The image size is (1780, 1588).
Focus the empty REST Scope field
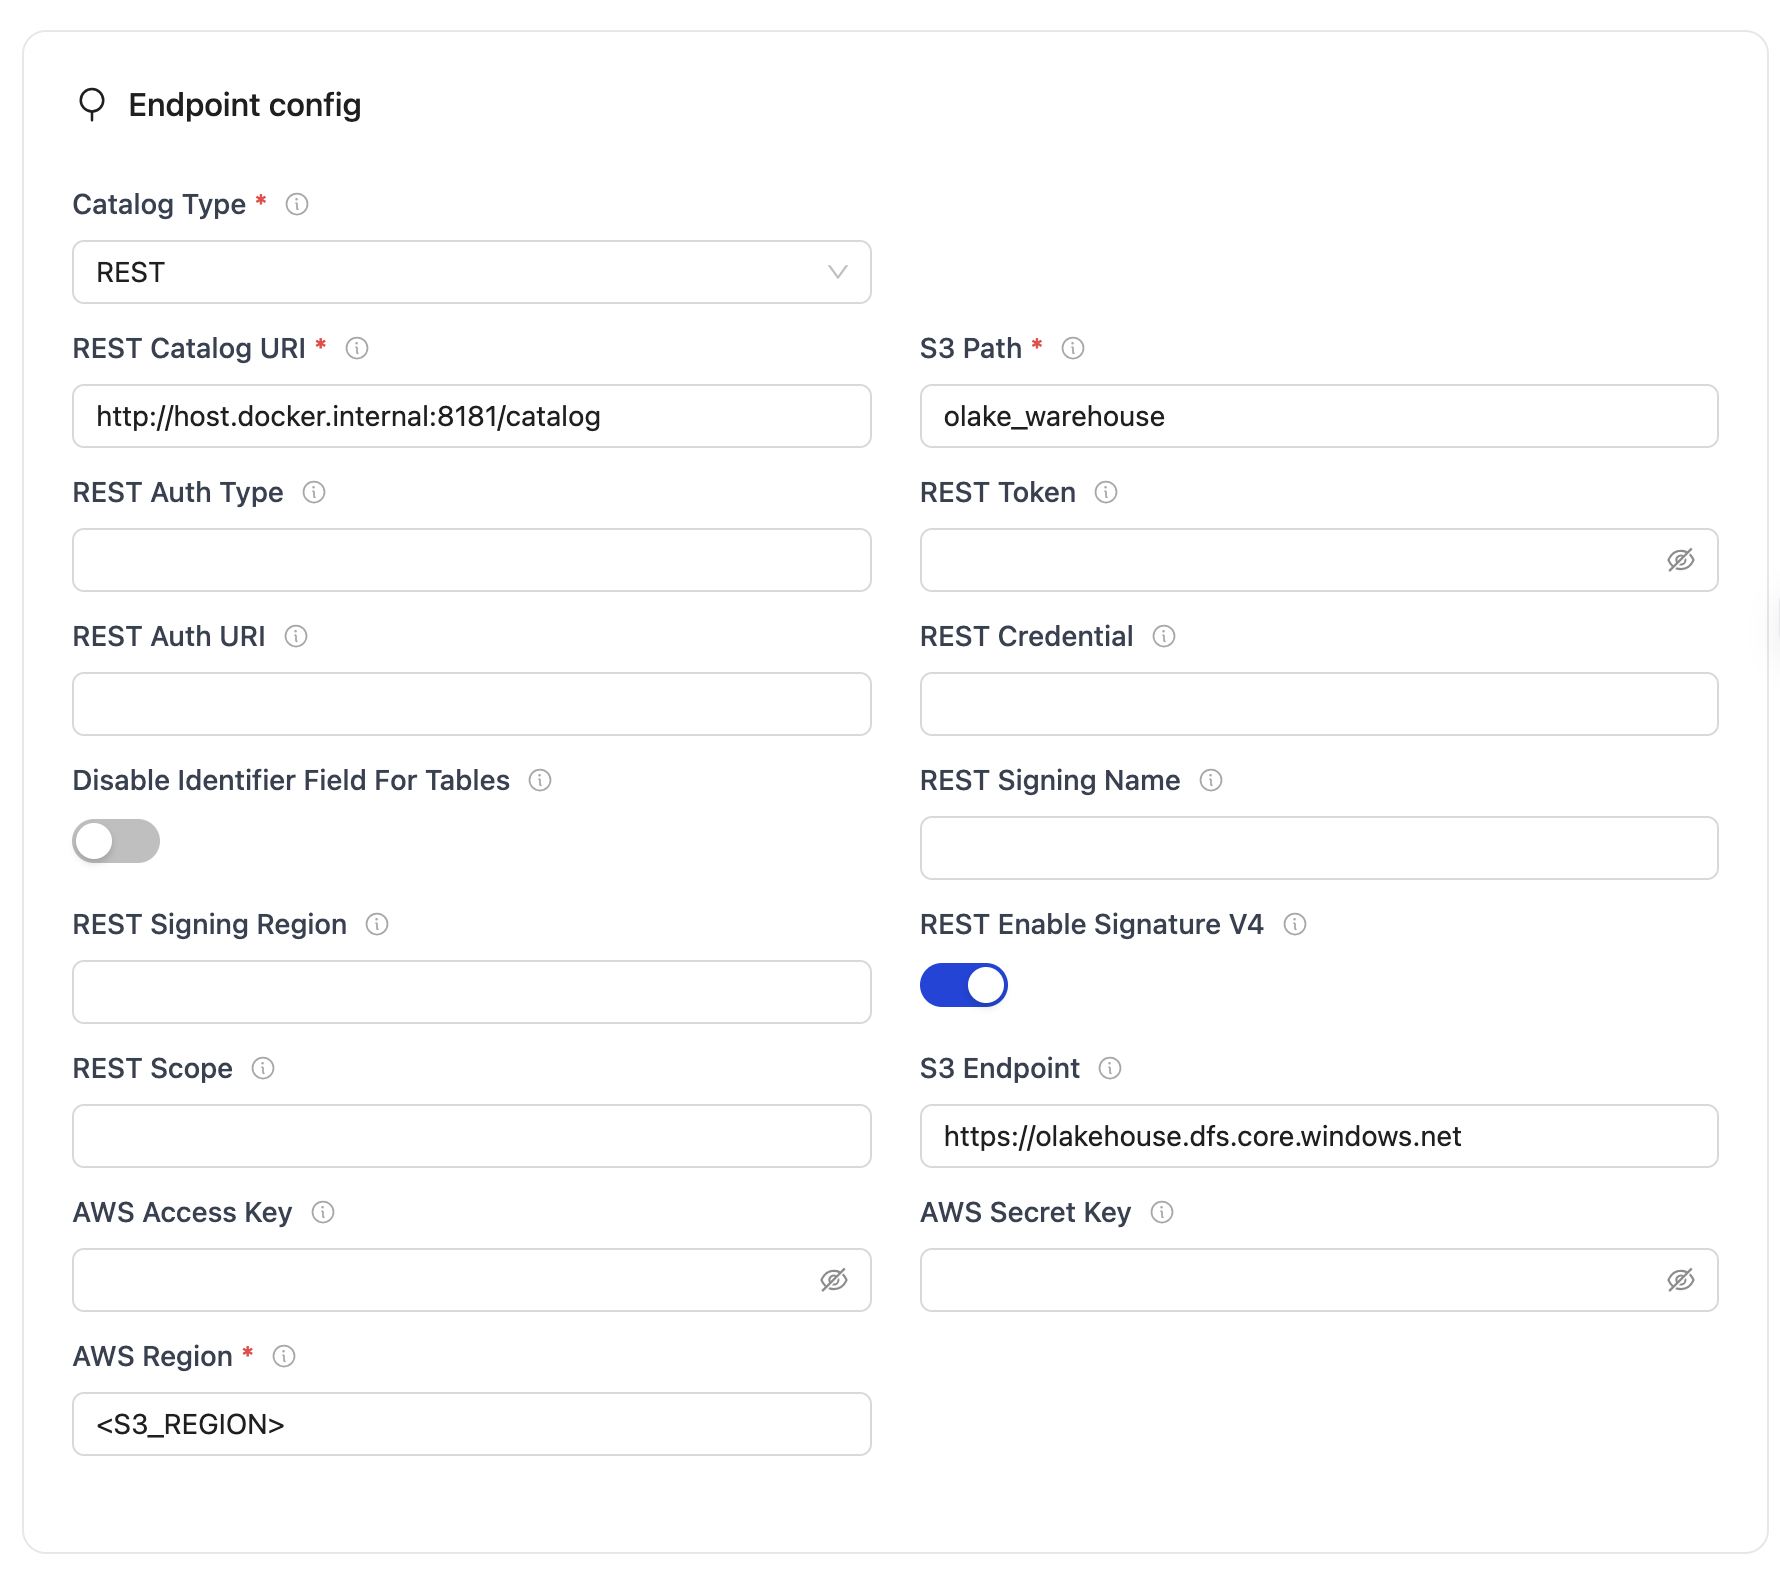click(x=470, y=1136)
